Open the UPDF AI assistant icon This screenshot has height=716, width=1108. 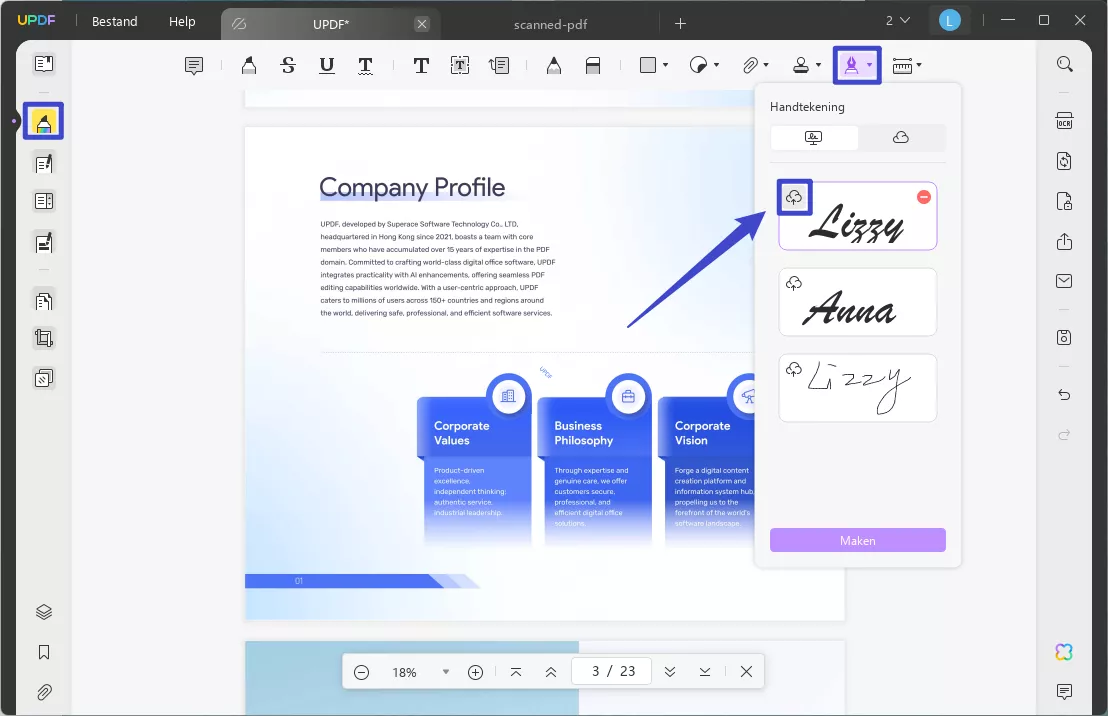click(x=1064, y=652)
